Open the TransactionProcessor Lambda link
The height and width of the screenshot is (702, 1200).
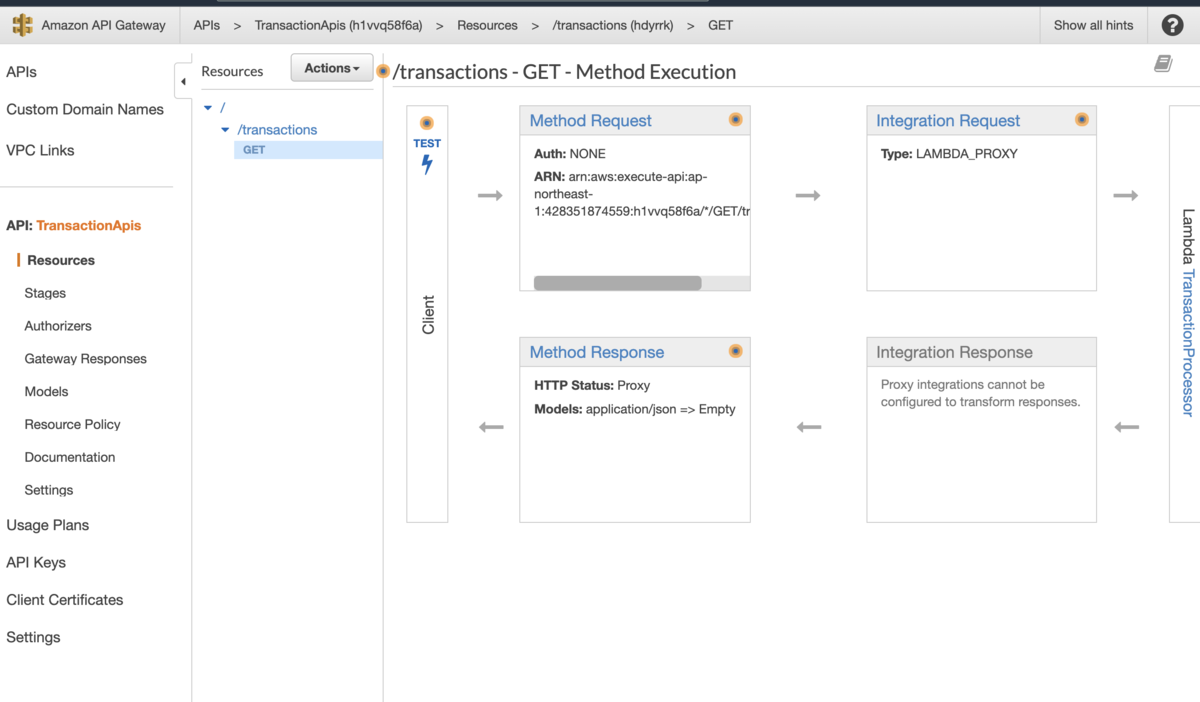(x=1188, y=342)
